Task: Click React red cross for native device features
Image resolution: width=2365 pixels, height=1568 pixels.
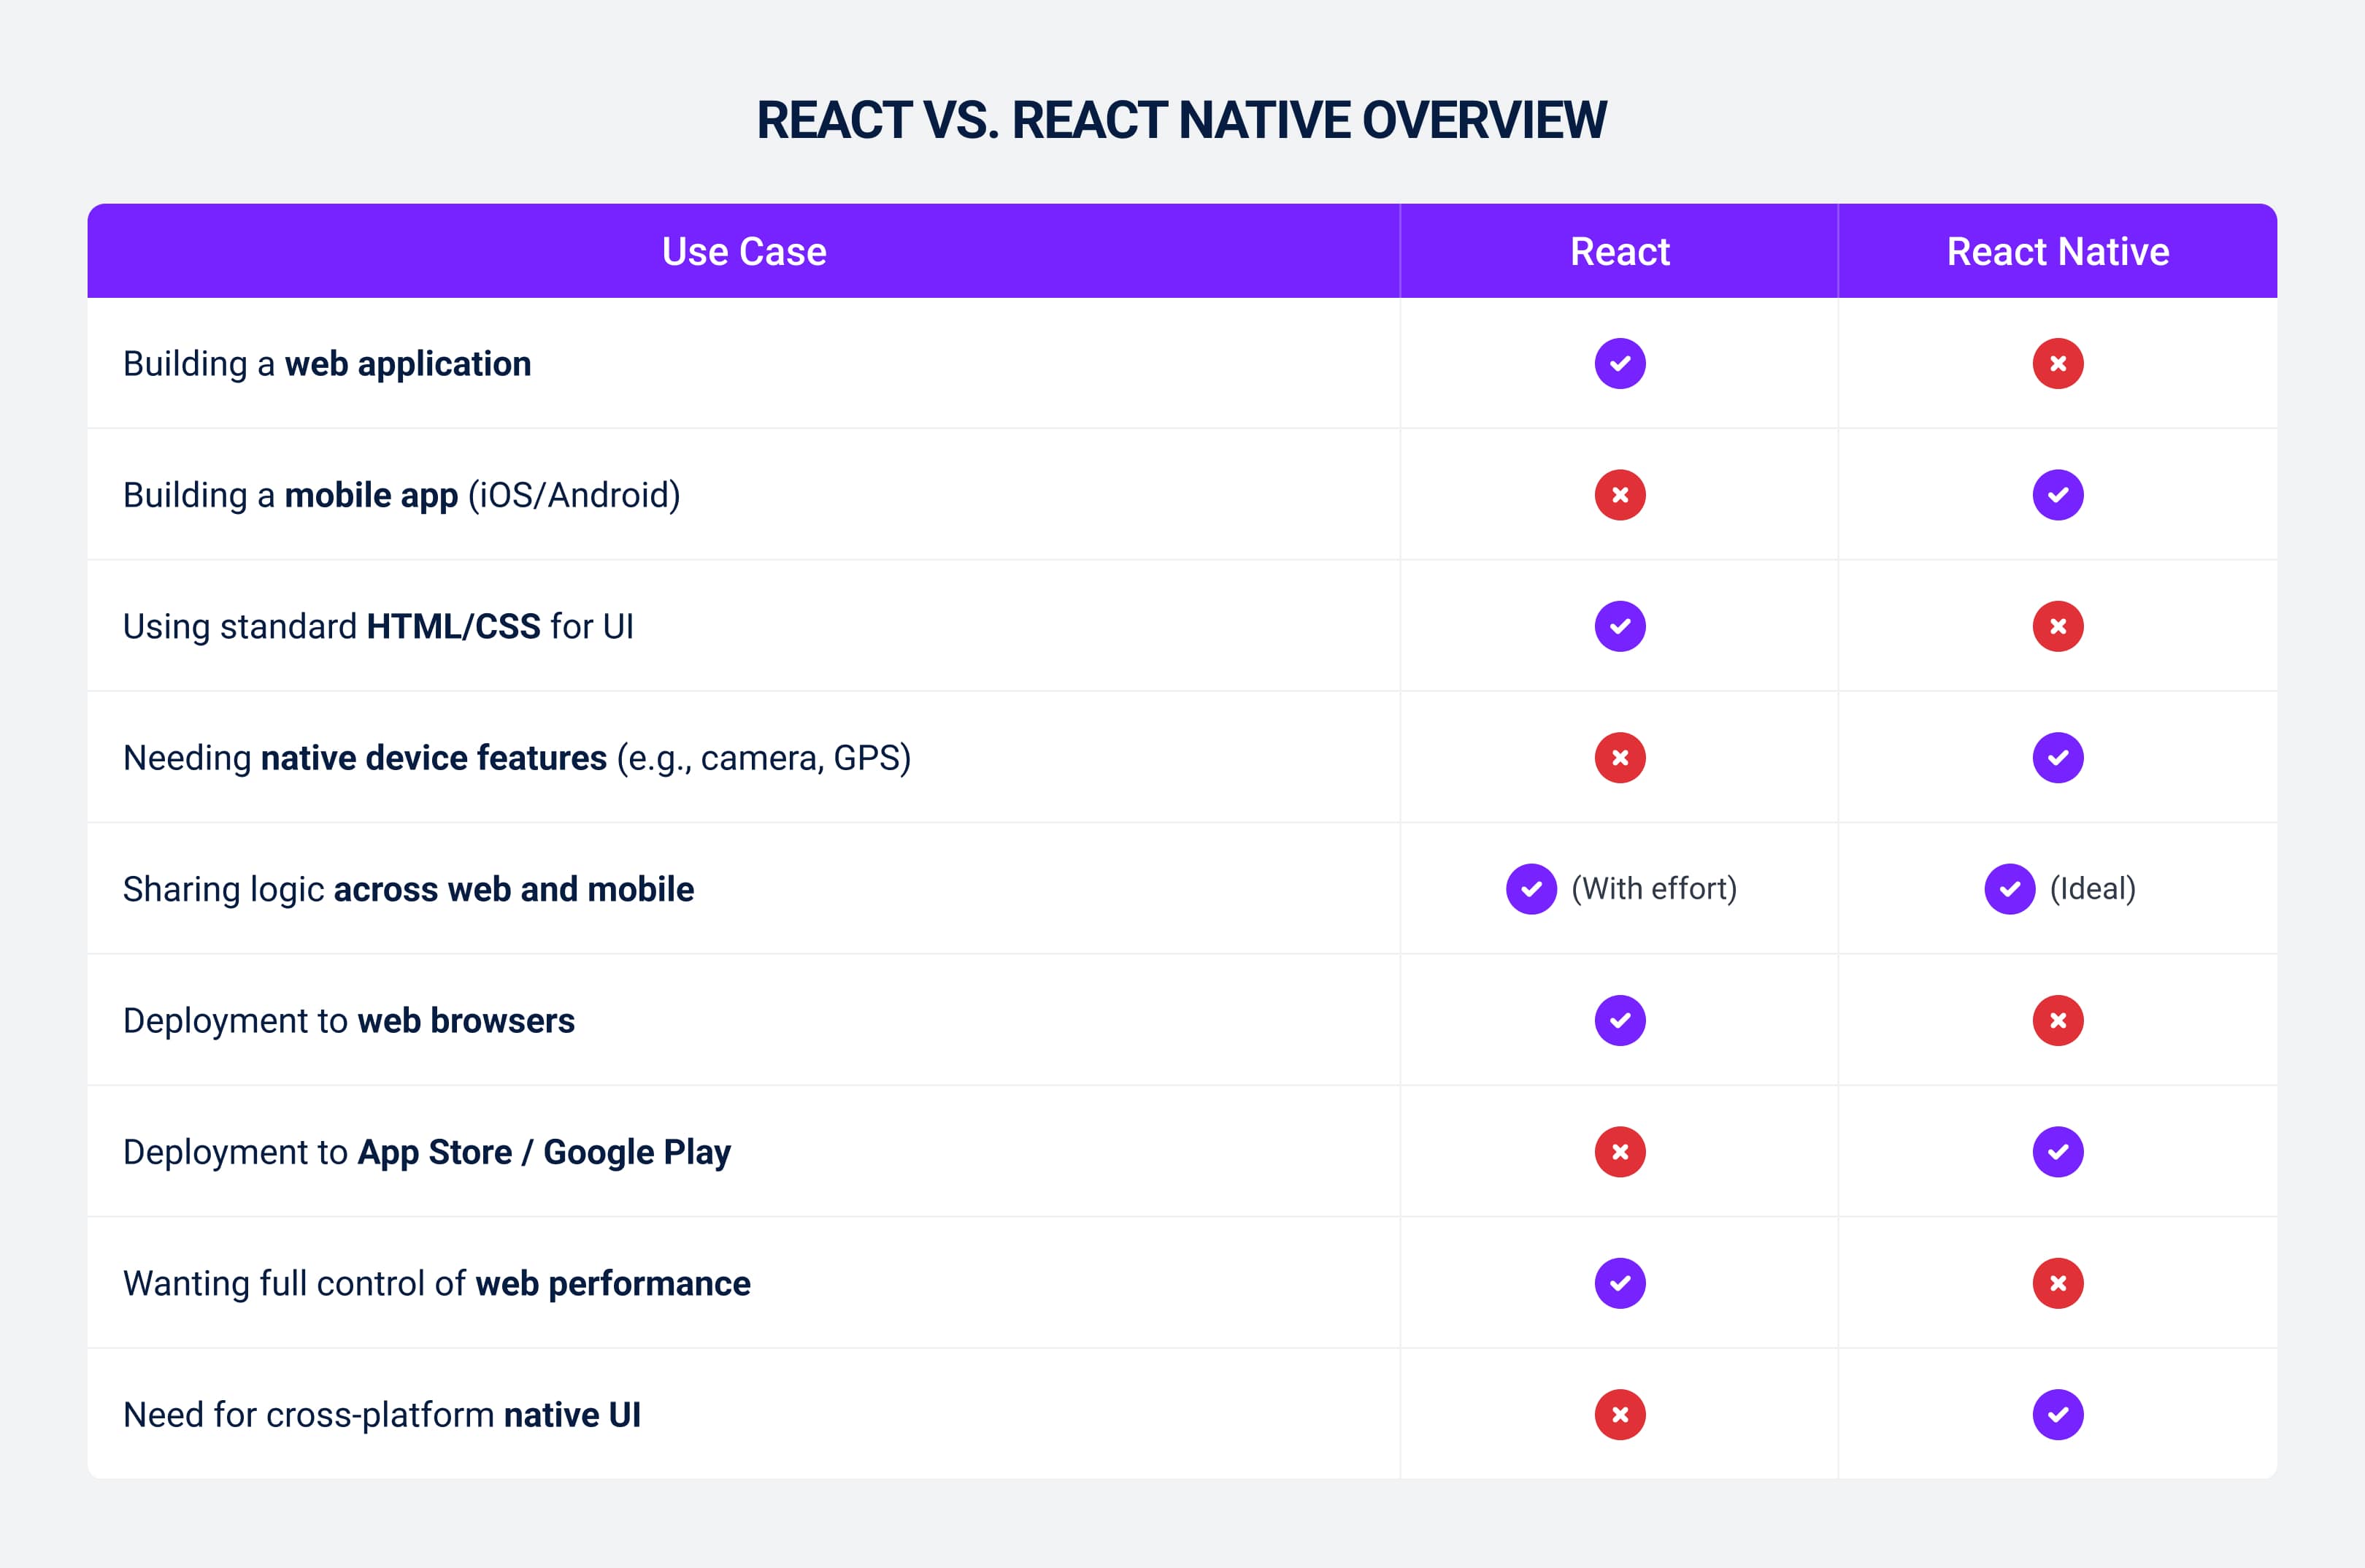Action: click(1620, 757)
